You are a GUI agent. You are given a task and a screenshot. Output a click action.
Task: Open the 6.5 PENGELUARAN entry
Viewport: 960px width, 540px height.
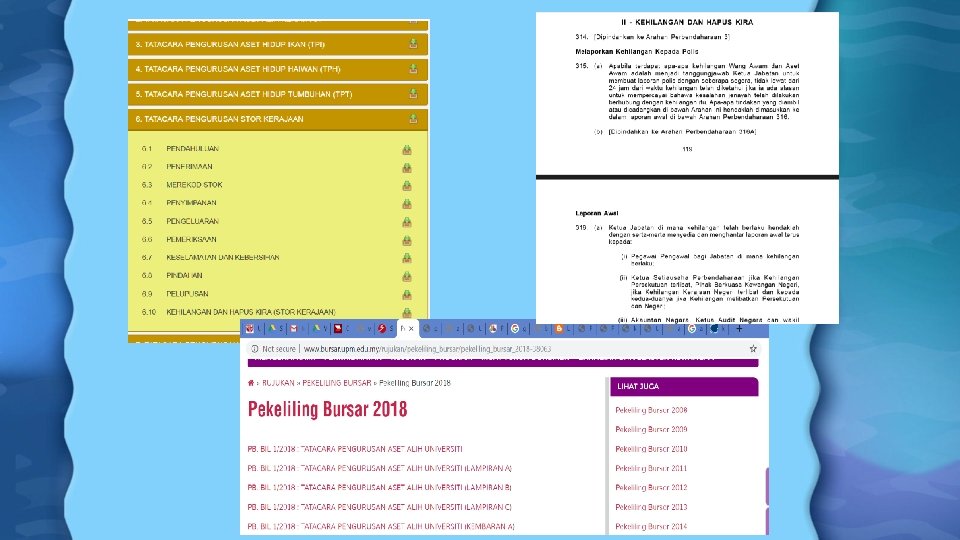[x=192, y=221]
